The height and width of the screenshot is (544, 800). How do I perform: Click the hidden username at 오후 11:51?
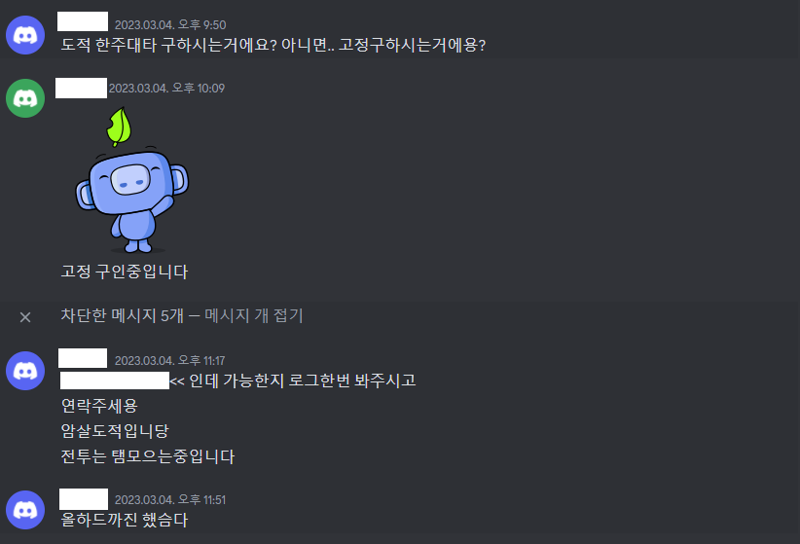pos(84,499)
